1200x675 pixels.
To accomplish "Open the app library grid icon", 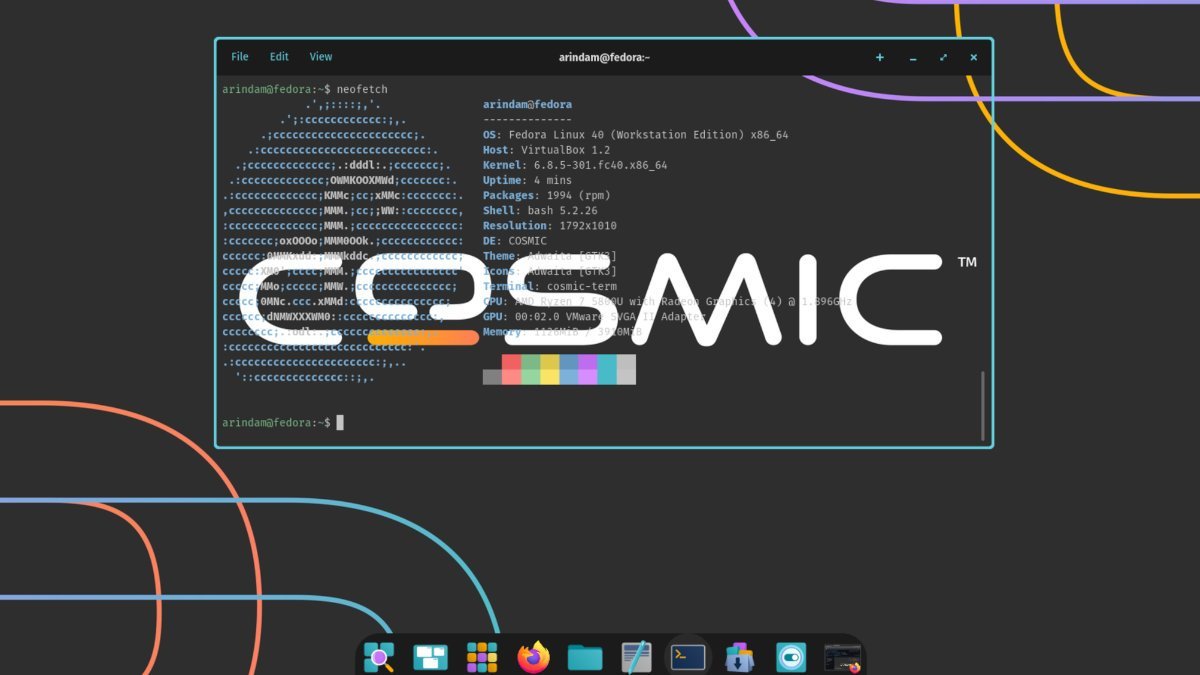I will click(482, 657).
